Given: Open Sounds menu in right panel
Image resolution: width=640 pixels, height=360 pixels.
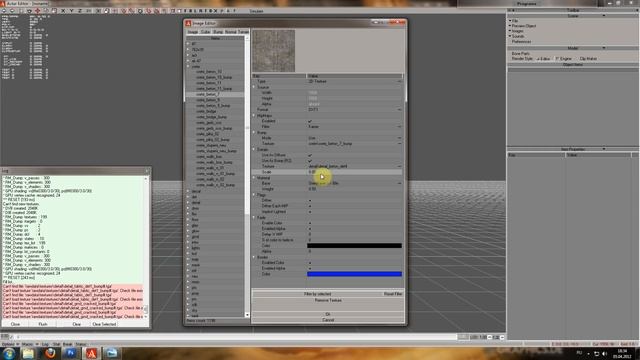Looking at the screenshot, I should pyautogui.click(x=518, y=36).
